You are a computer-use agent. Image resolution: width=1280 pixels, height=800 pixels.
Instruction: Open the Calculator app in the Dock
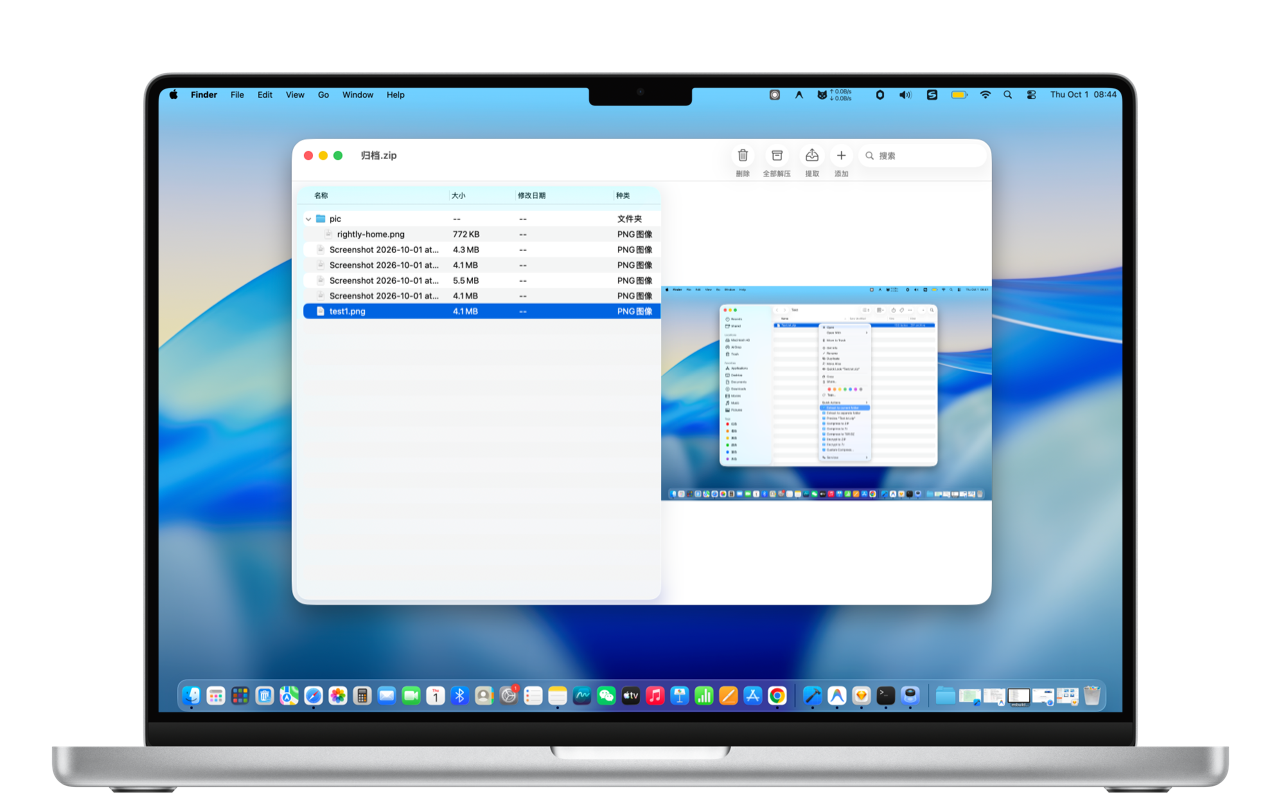click(x=362, y=696)
